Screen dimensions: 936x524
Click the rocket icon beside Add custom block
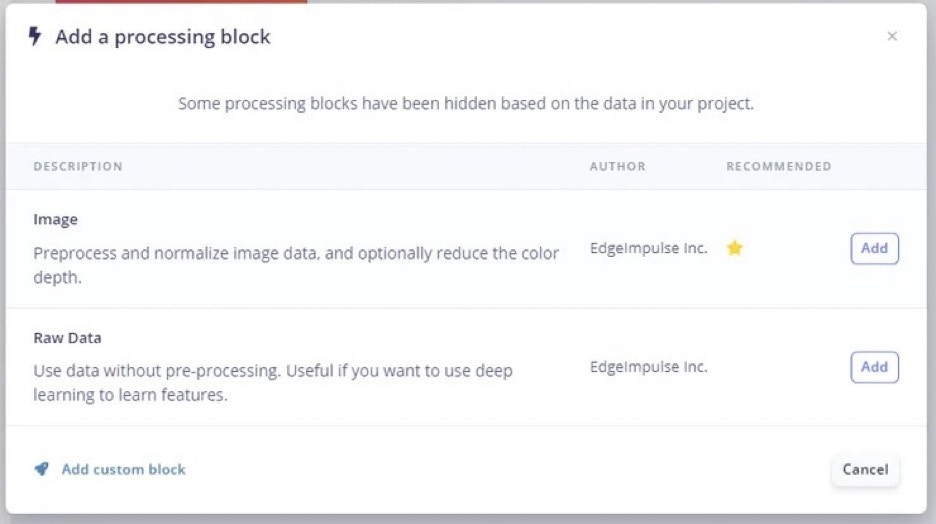click(41, 469)
